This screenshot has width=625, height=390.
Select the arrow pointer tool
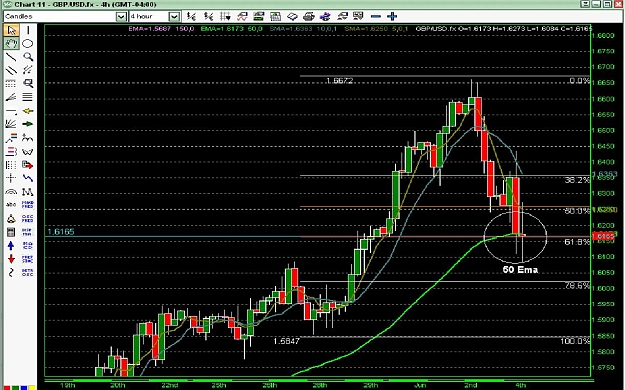point(11,30)
